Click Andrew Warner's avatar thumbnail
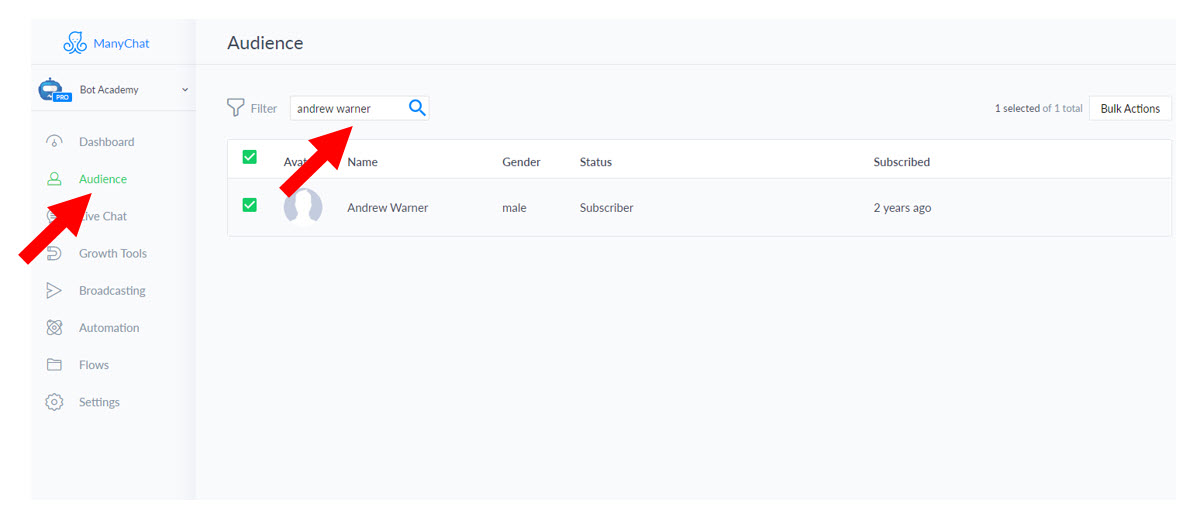1192x524 pixels. click(x=303, y=207)
